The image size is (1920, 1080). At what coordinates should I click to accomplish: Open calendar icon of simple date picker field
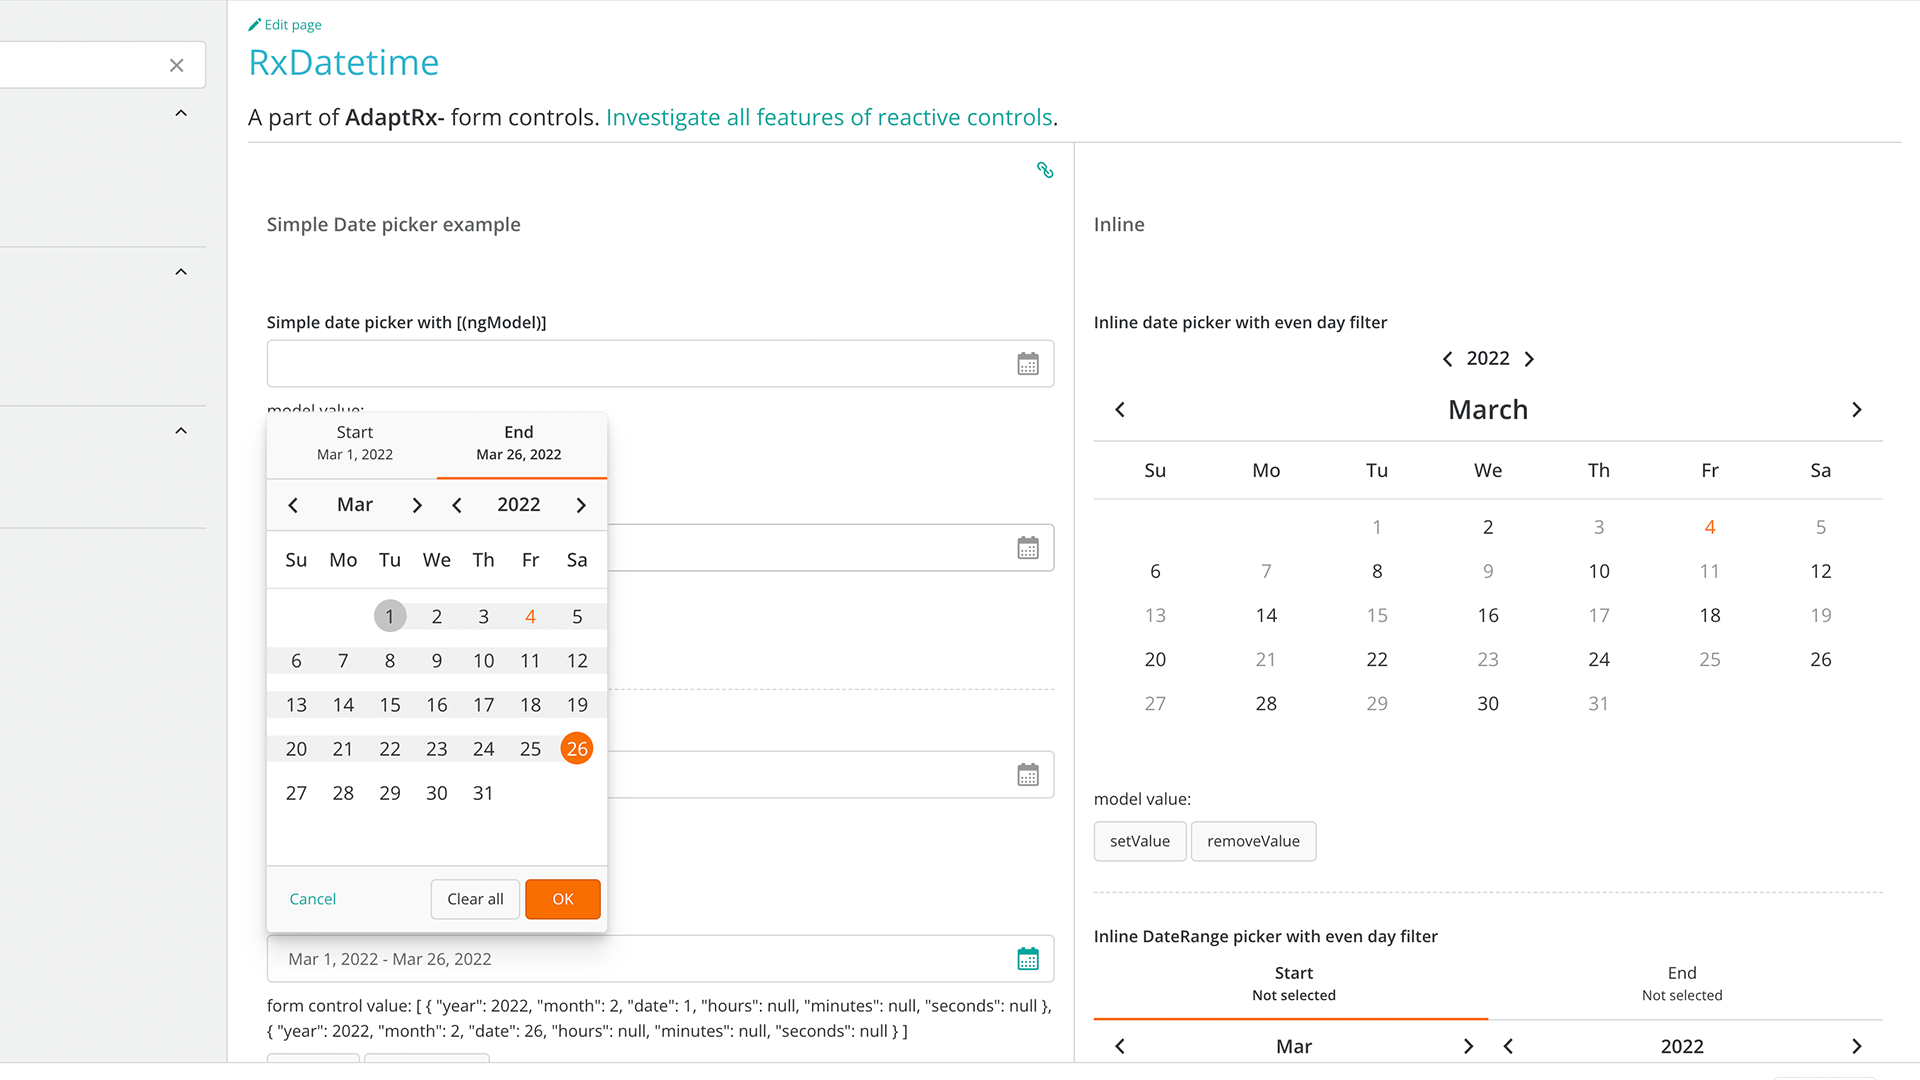click(1028, 364)
